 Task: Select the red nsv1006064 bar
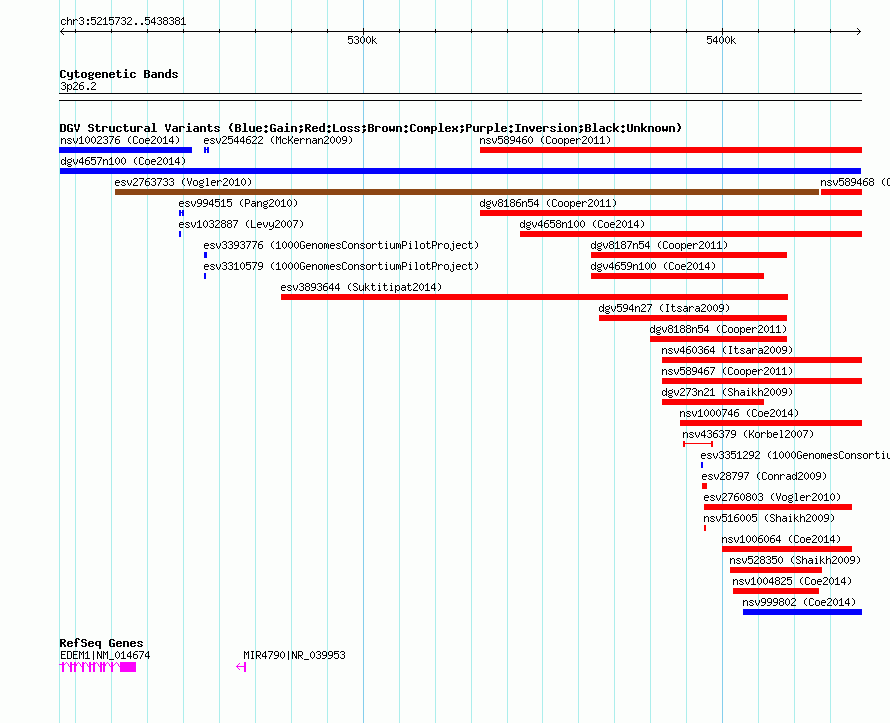click(787, 549)
